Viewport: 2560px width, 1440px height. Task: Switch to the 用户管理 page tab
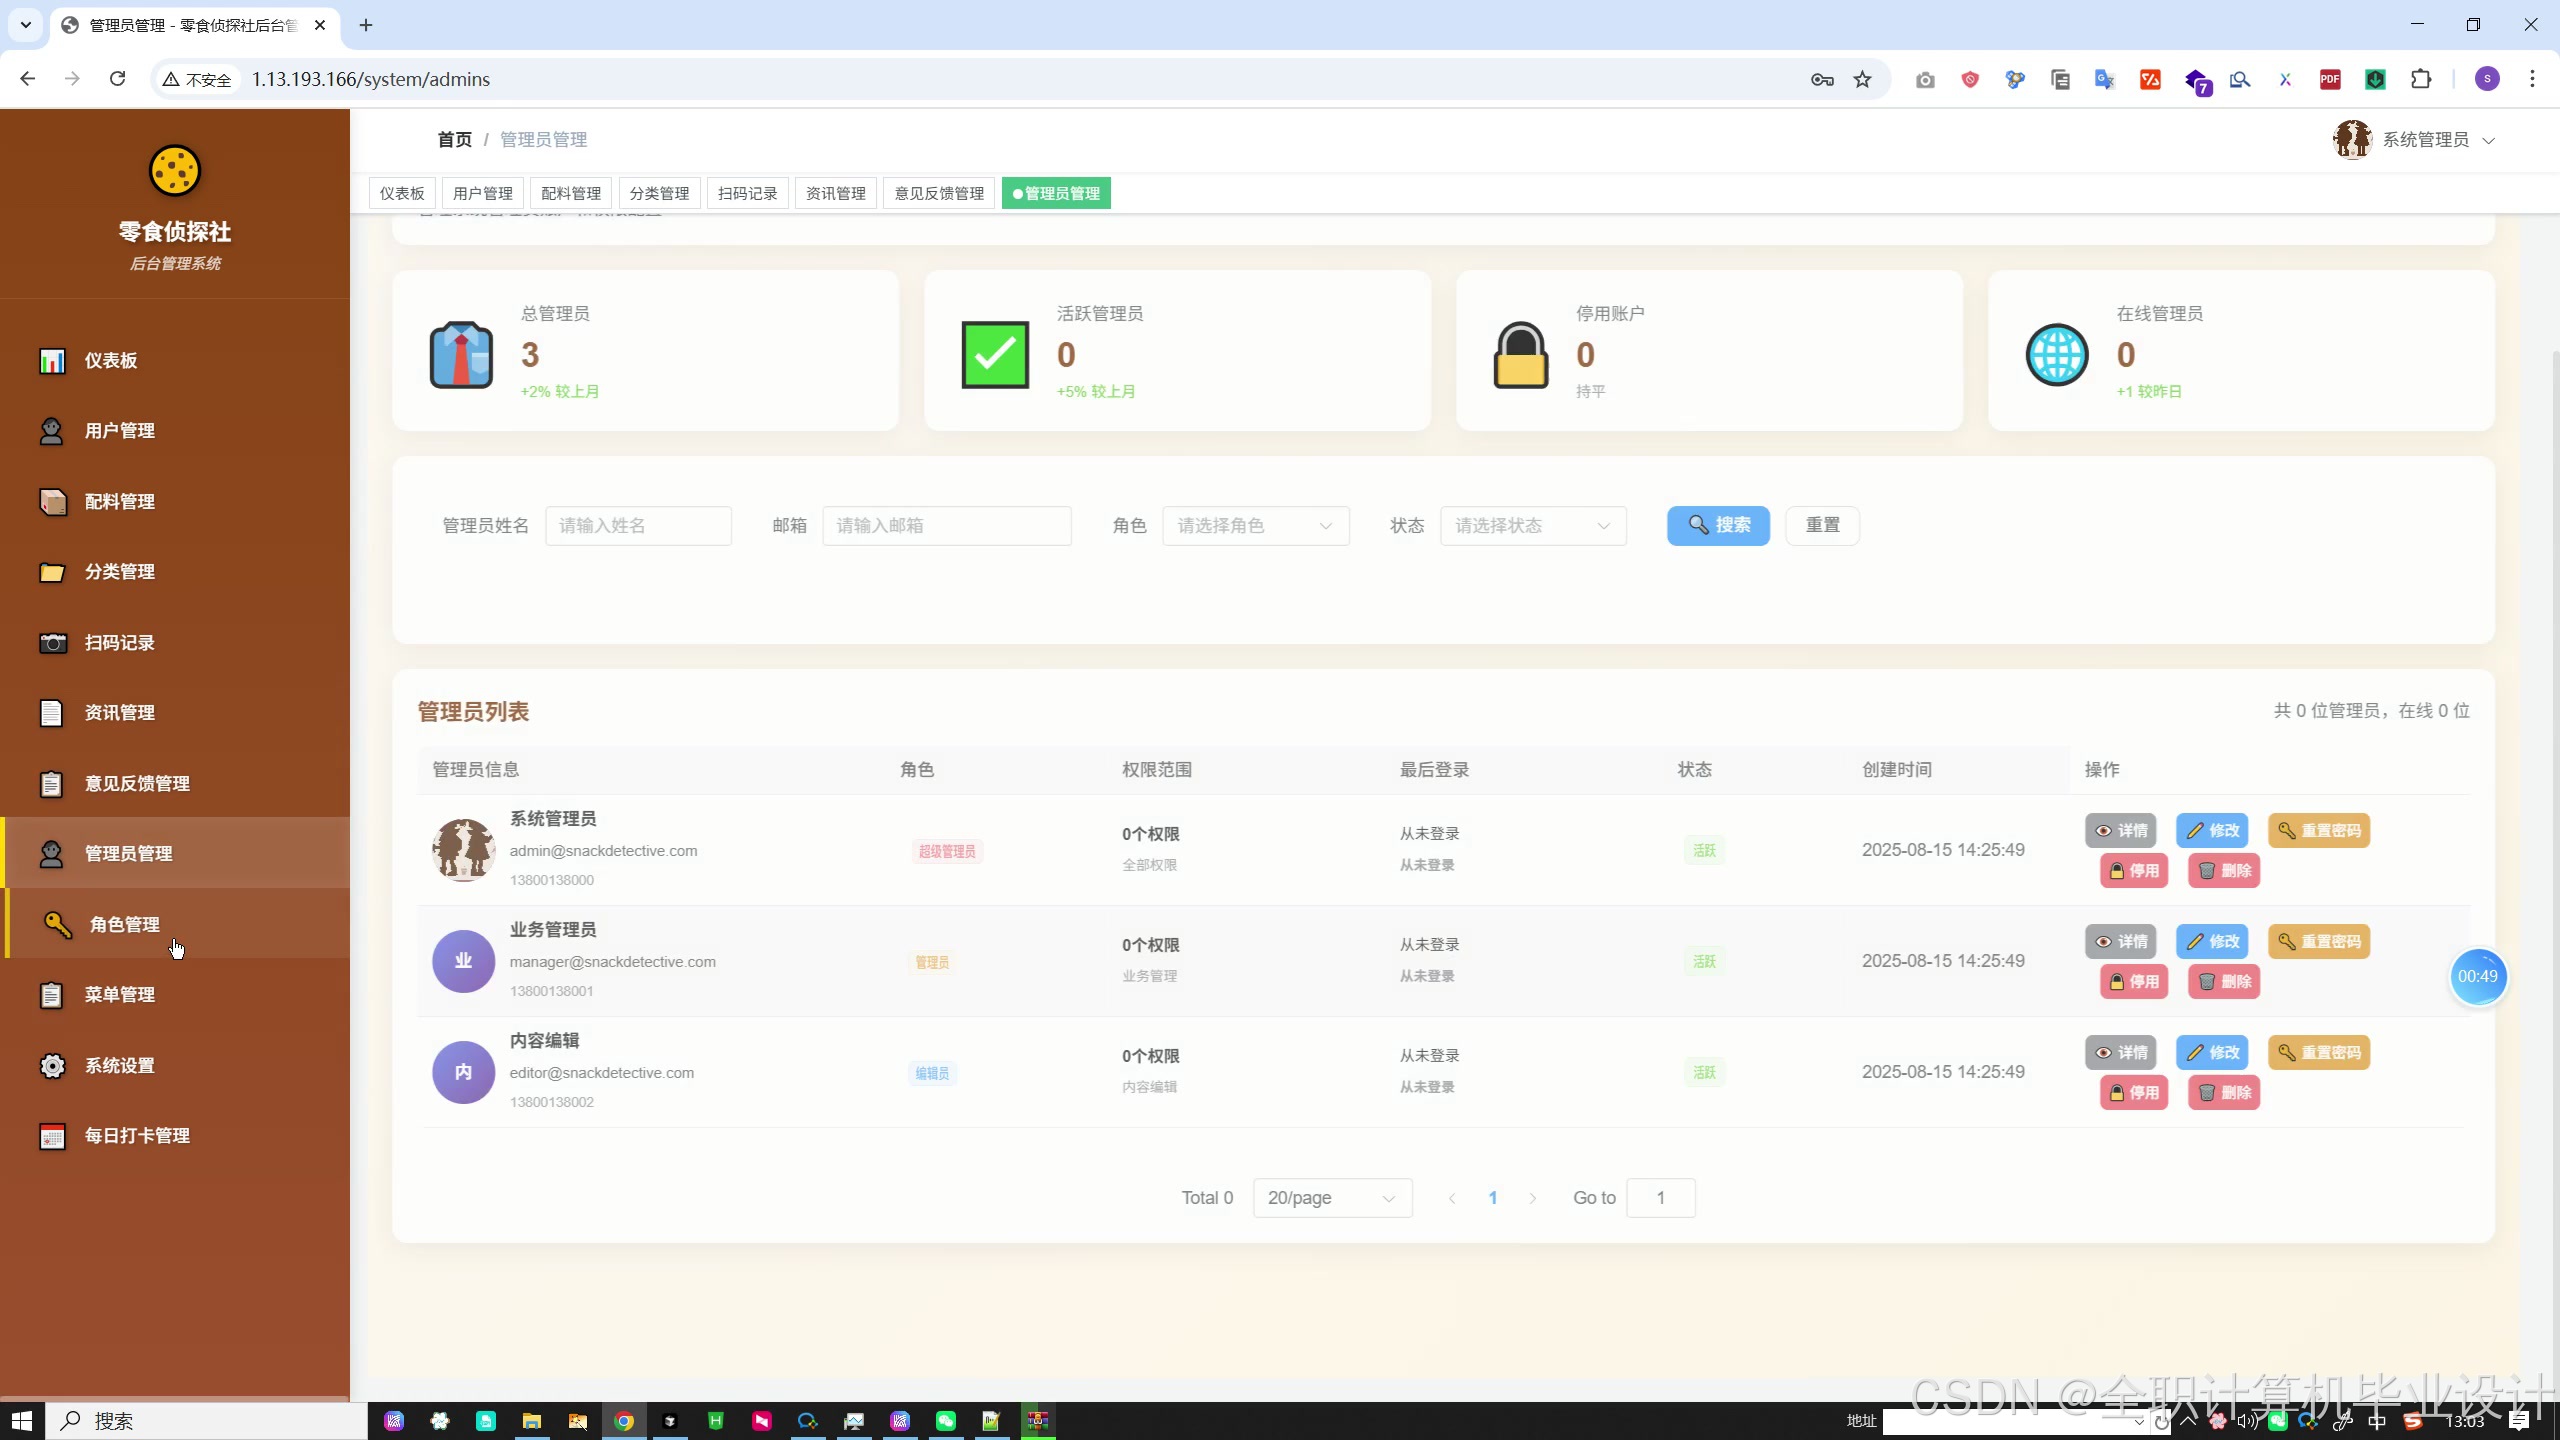coord(482,193)
